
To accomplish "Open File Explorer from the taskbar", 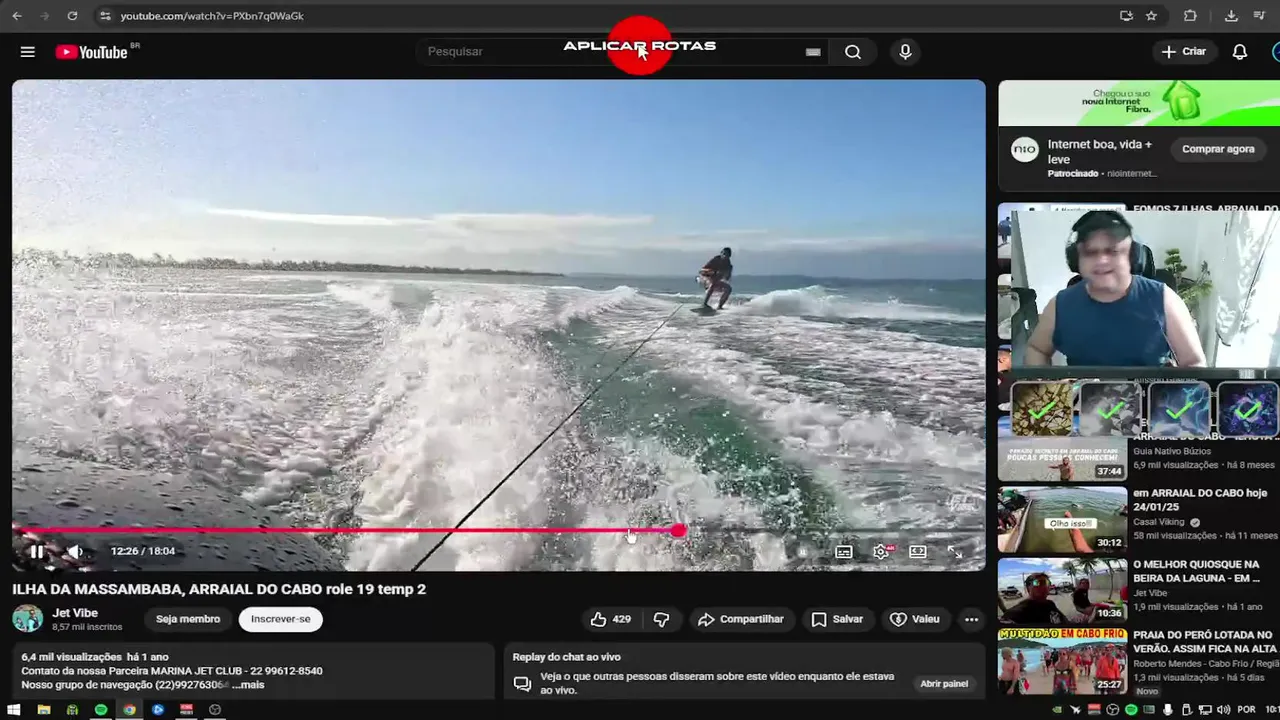I will (x=44, y=710).
